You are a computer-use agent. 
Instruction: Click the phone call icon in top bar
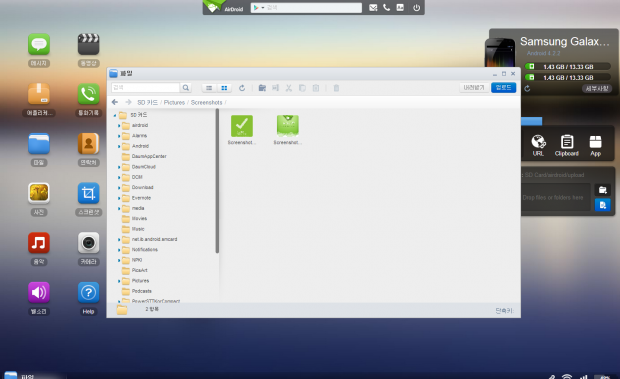[386, 8]
